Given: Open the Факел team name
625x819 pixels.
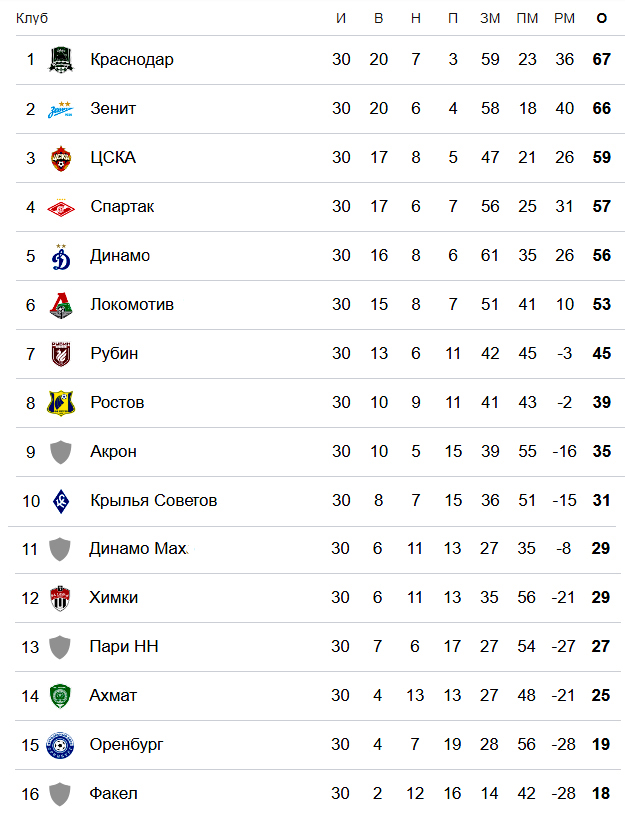Looking at the screenshot, I should (x=113, y=794).
